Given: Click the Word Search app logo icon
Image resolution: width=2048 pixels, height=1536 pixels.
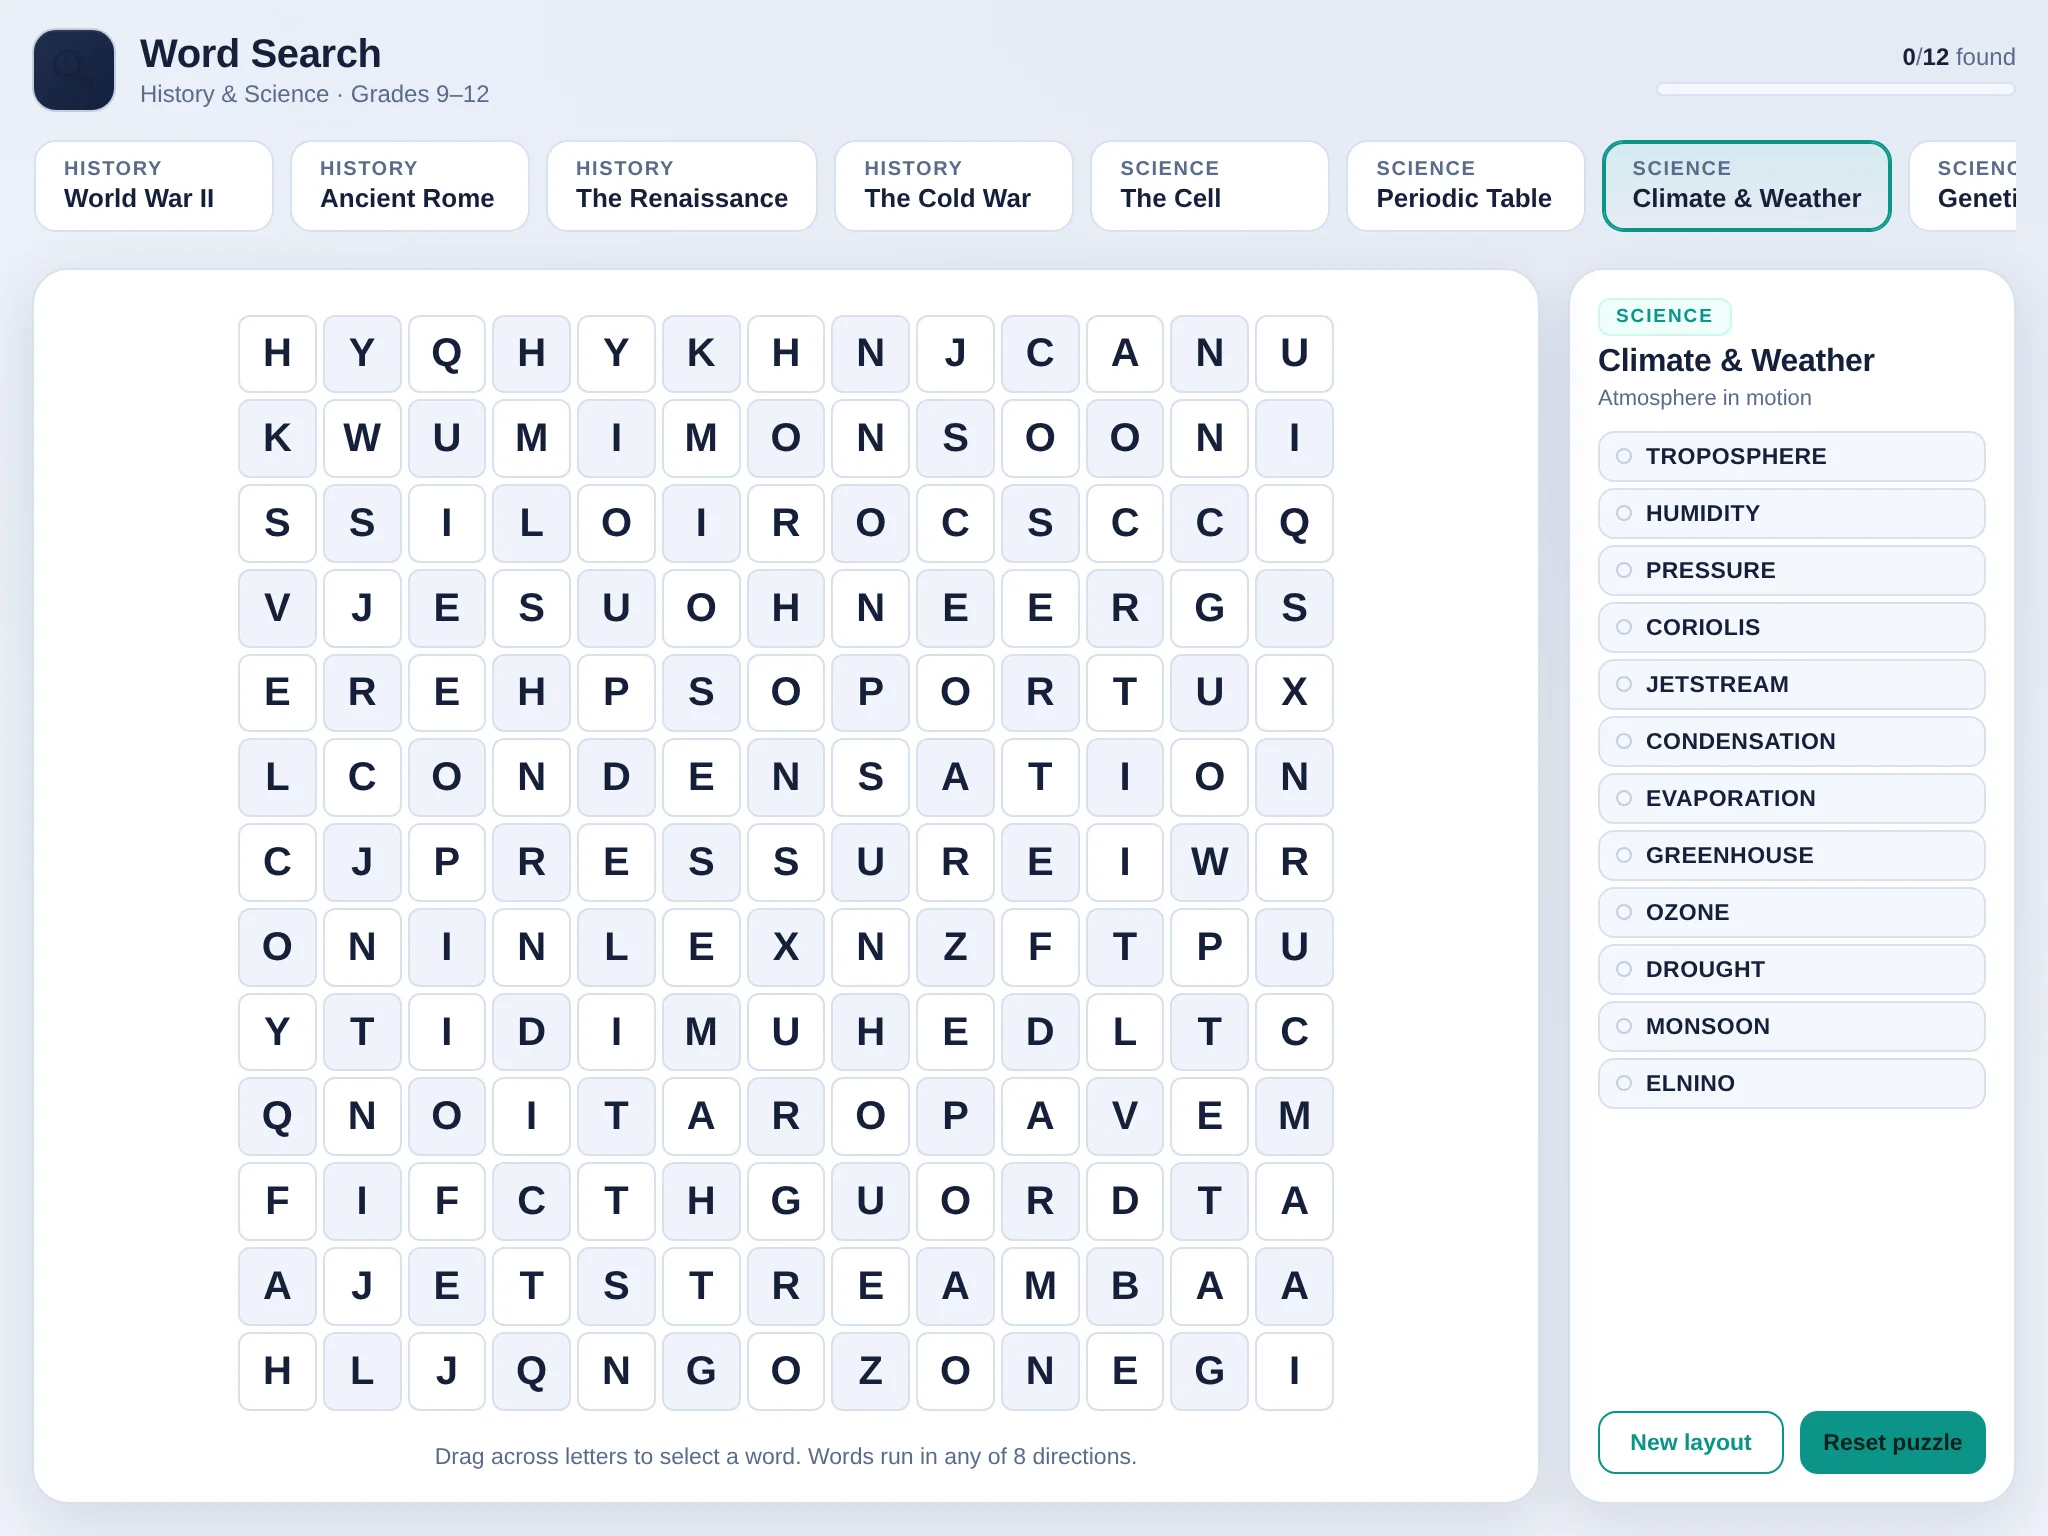Looking at the screenshot, I should pos(74,70).
